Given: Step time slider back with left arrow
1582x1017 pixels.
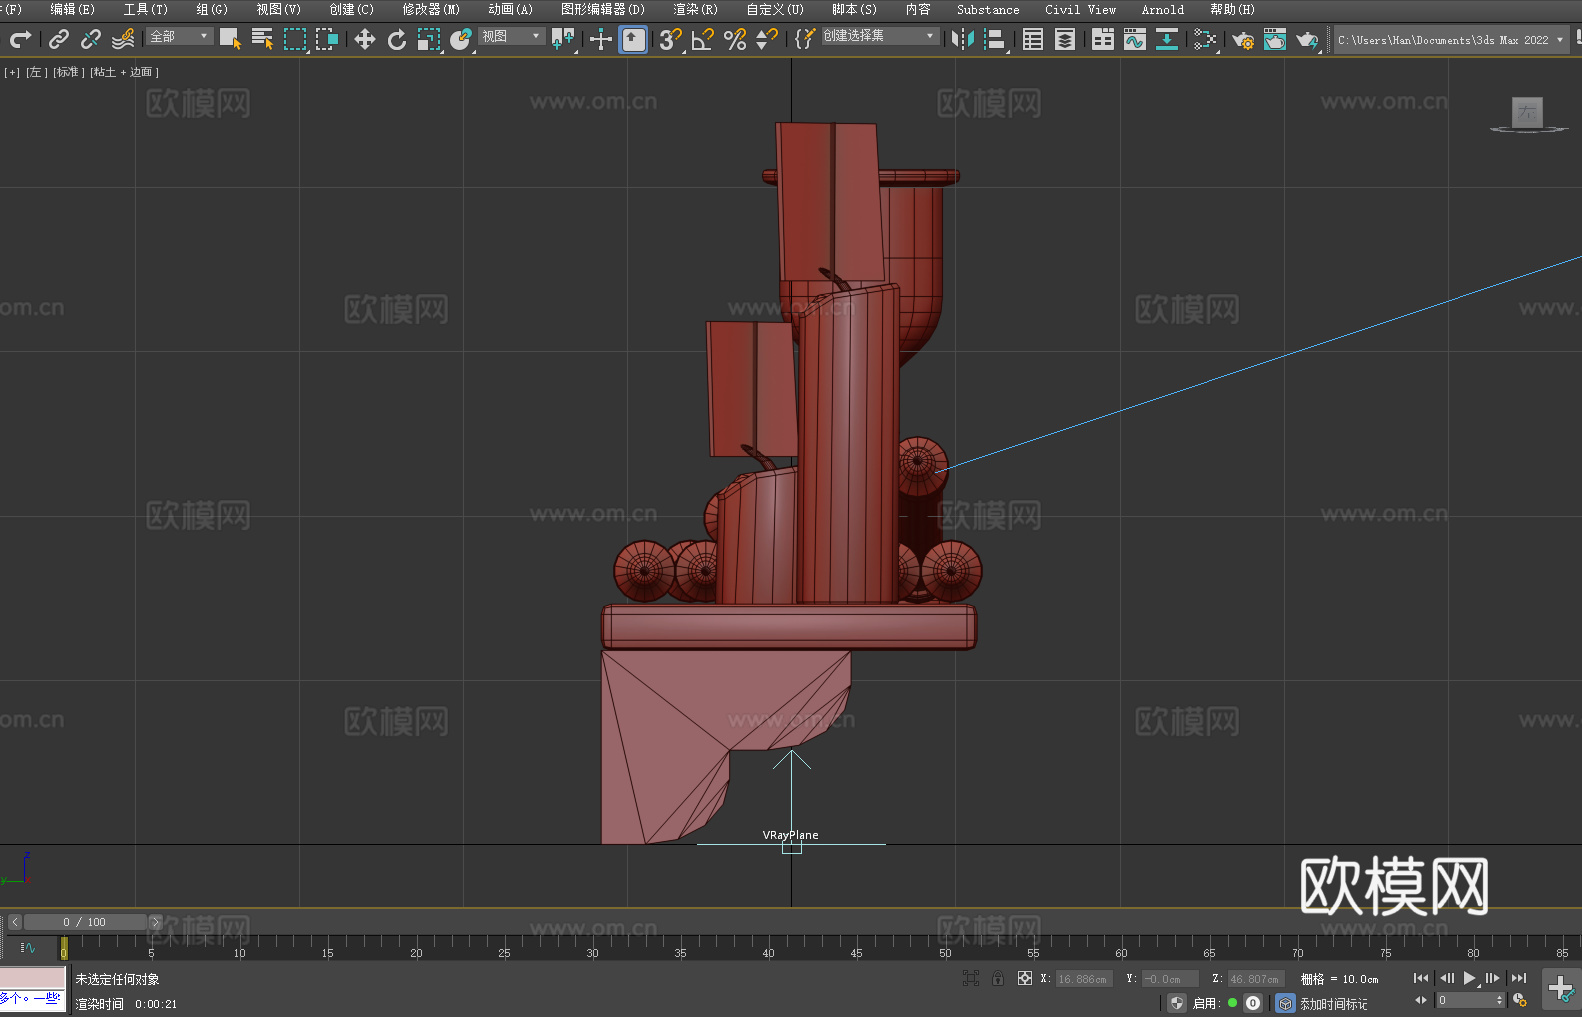Looking at the screenshot, I should click(x=14, y=922).
